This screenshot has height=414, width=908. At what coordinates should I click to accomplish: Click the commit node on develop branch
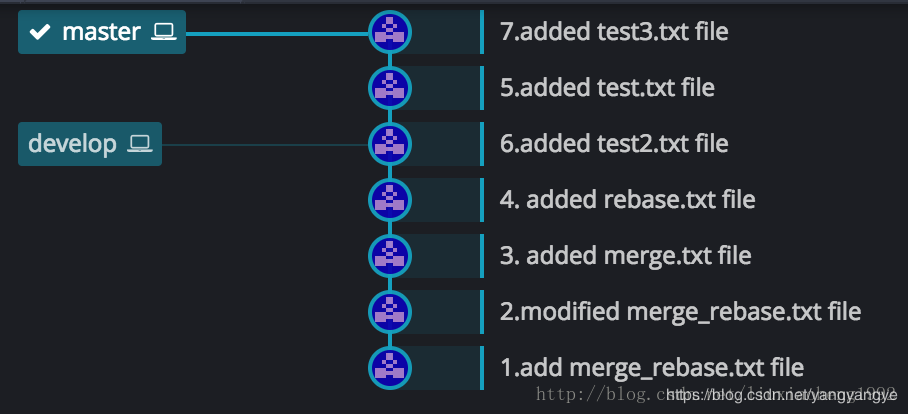[x=389, y=144]
